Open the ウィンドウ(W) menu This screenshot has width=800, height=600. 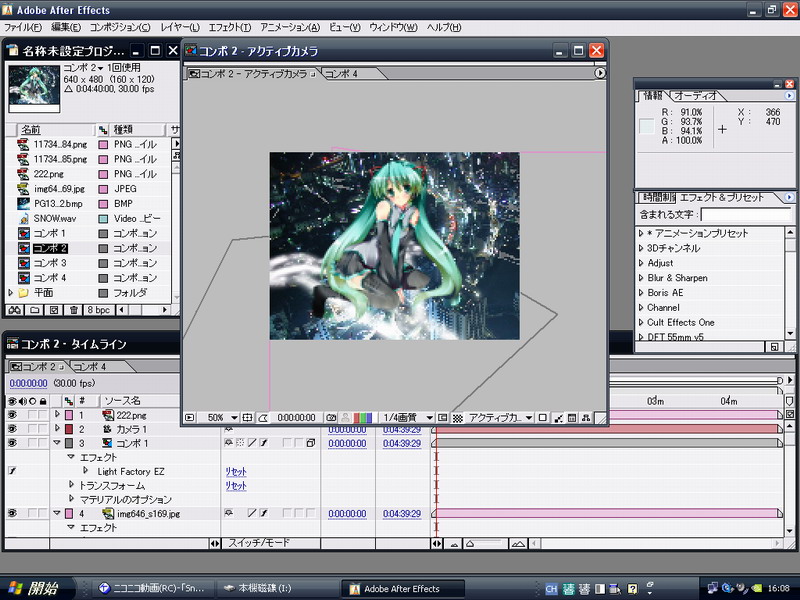tap(393, 27)
